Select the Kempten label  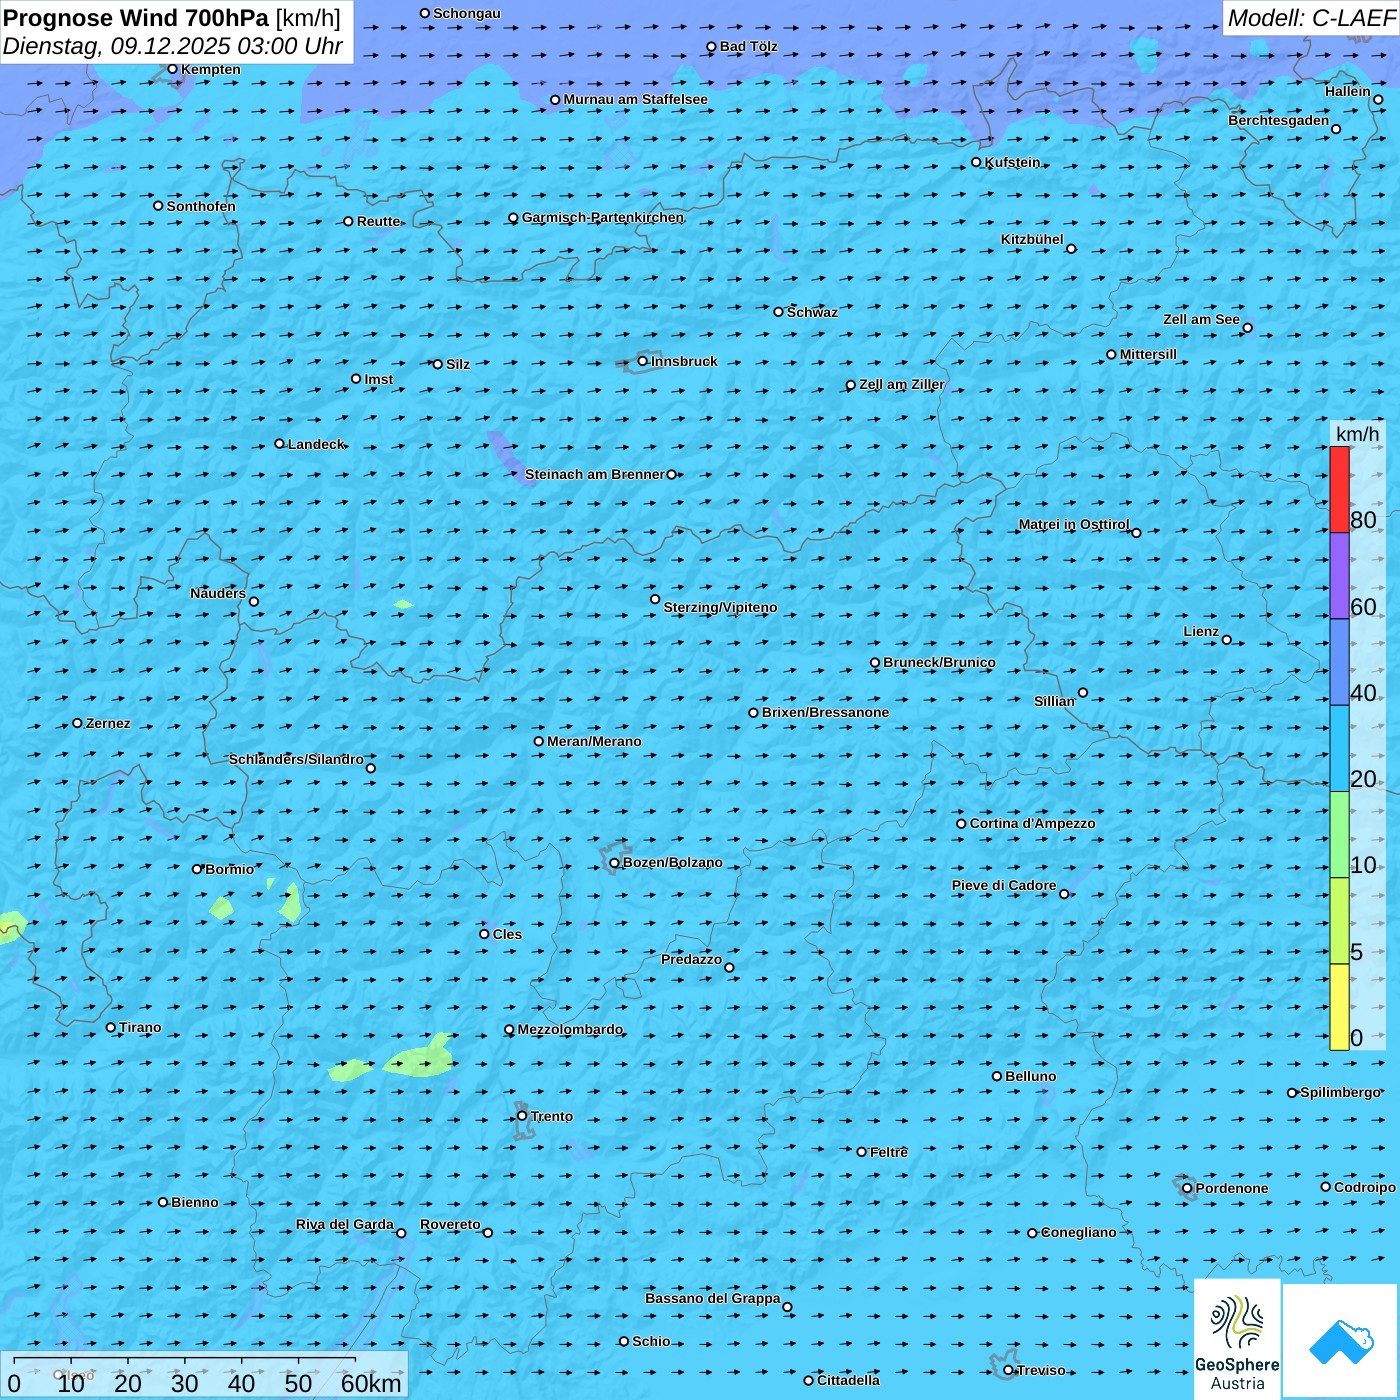click(210, 69)
